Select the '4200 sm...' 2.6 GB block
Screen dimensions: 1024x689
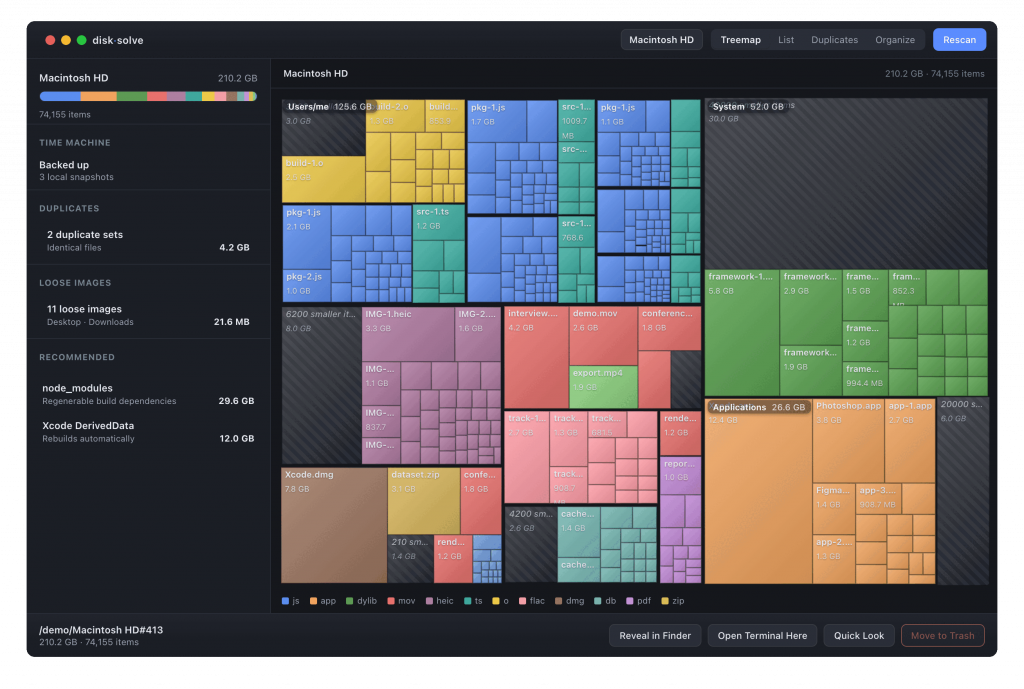[531, 545]
